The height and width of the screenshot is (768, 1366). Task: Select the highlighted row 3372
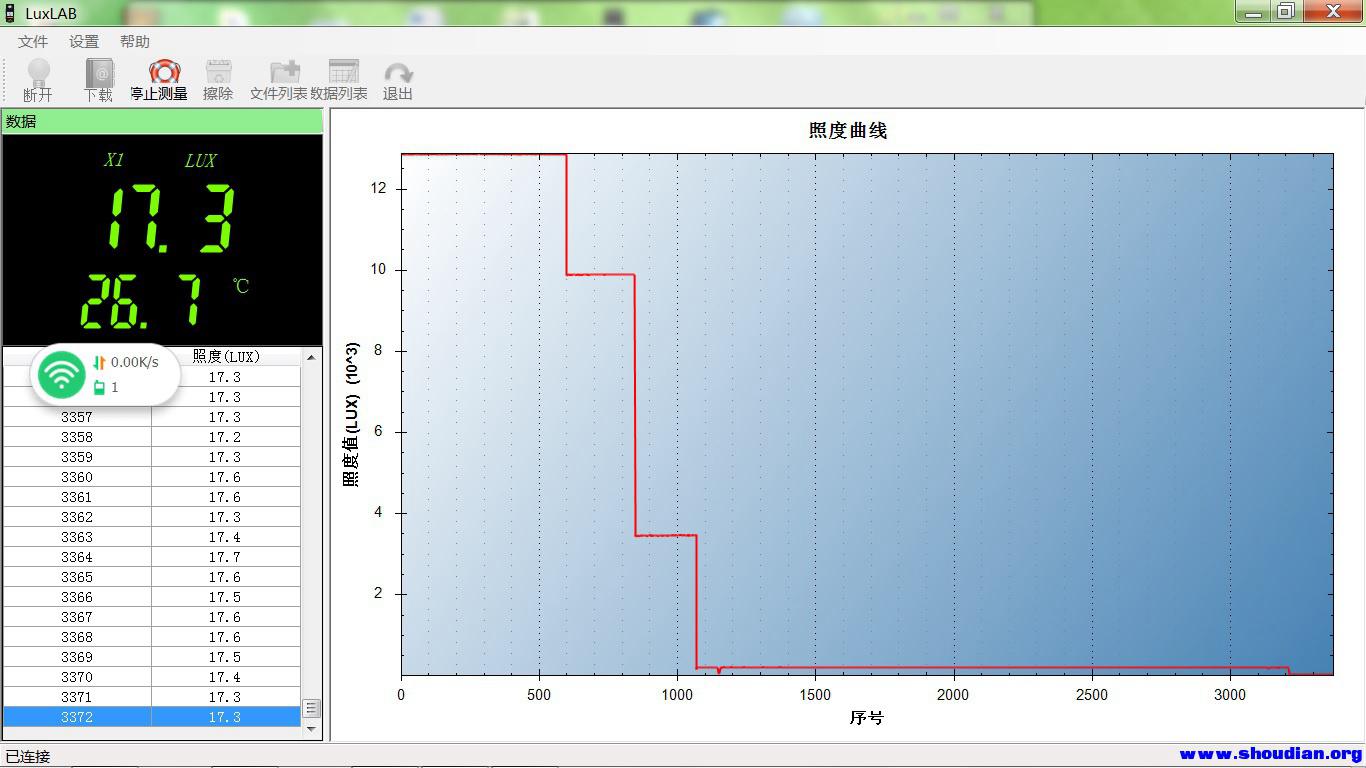pyautogui.click(x=152, y=717)
